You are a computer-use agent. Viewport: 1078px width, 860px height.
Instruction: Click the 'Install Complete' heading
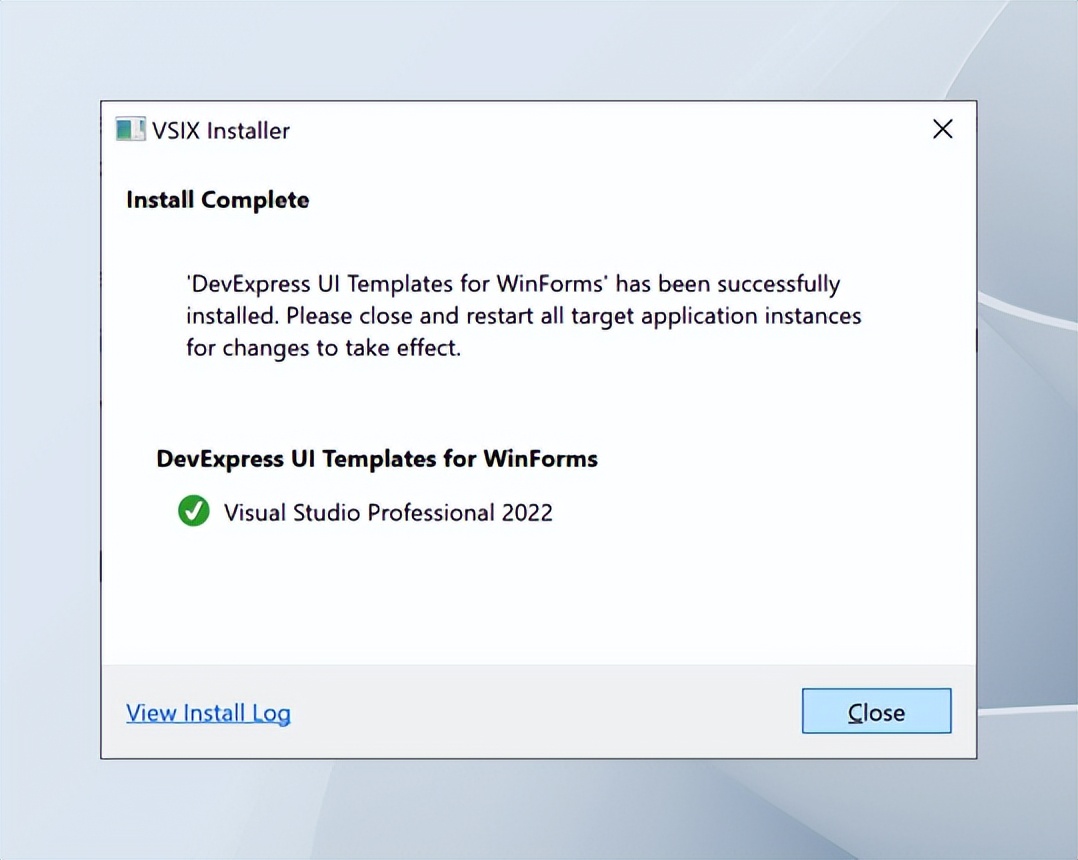[x=218, y=200]
